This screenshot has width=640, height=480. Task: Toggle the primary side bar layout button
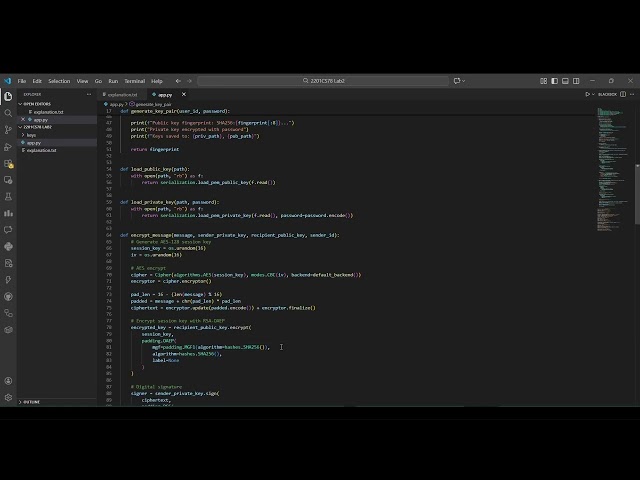[x=553, y=81]
